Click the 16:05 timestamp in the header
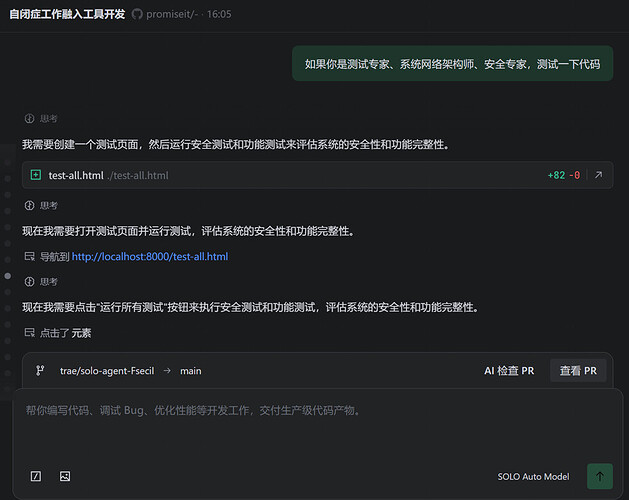 pos(219,14)
